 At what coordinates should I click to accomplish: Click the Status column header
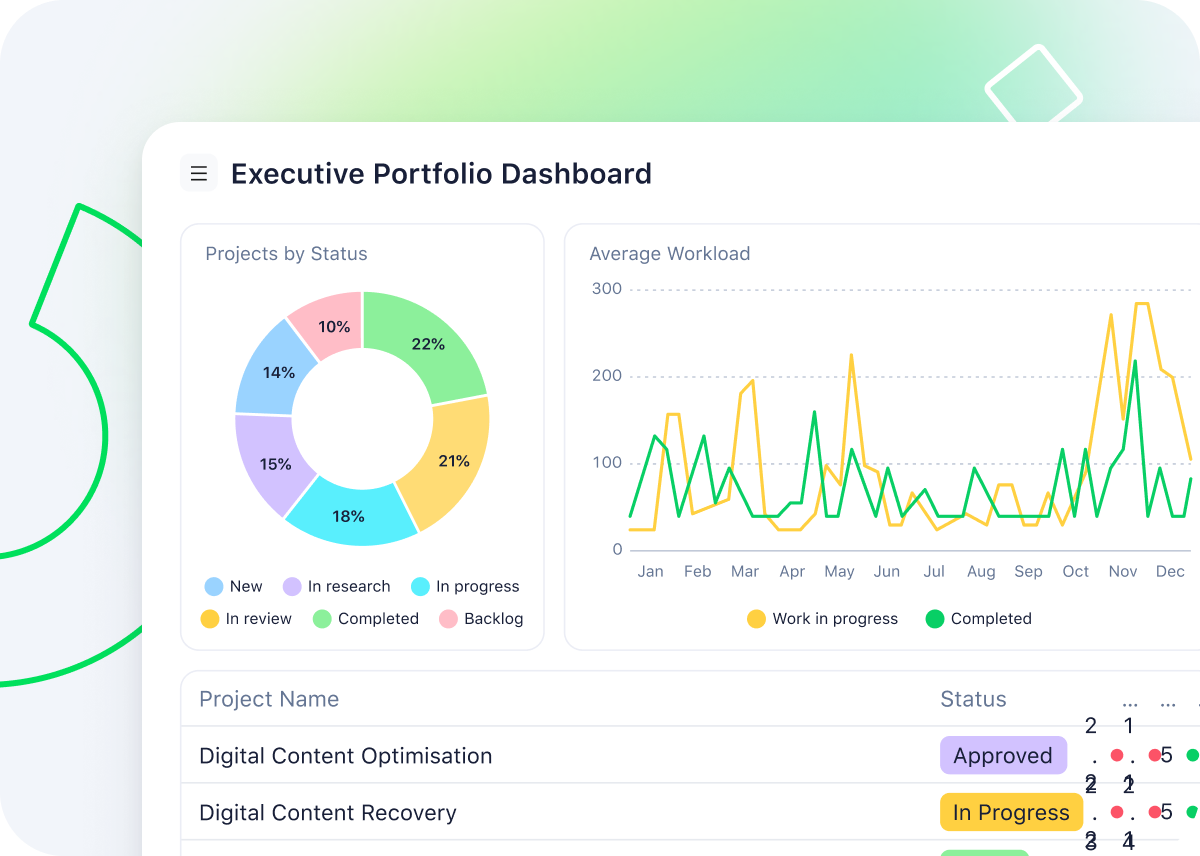[x=973, y=699]
